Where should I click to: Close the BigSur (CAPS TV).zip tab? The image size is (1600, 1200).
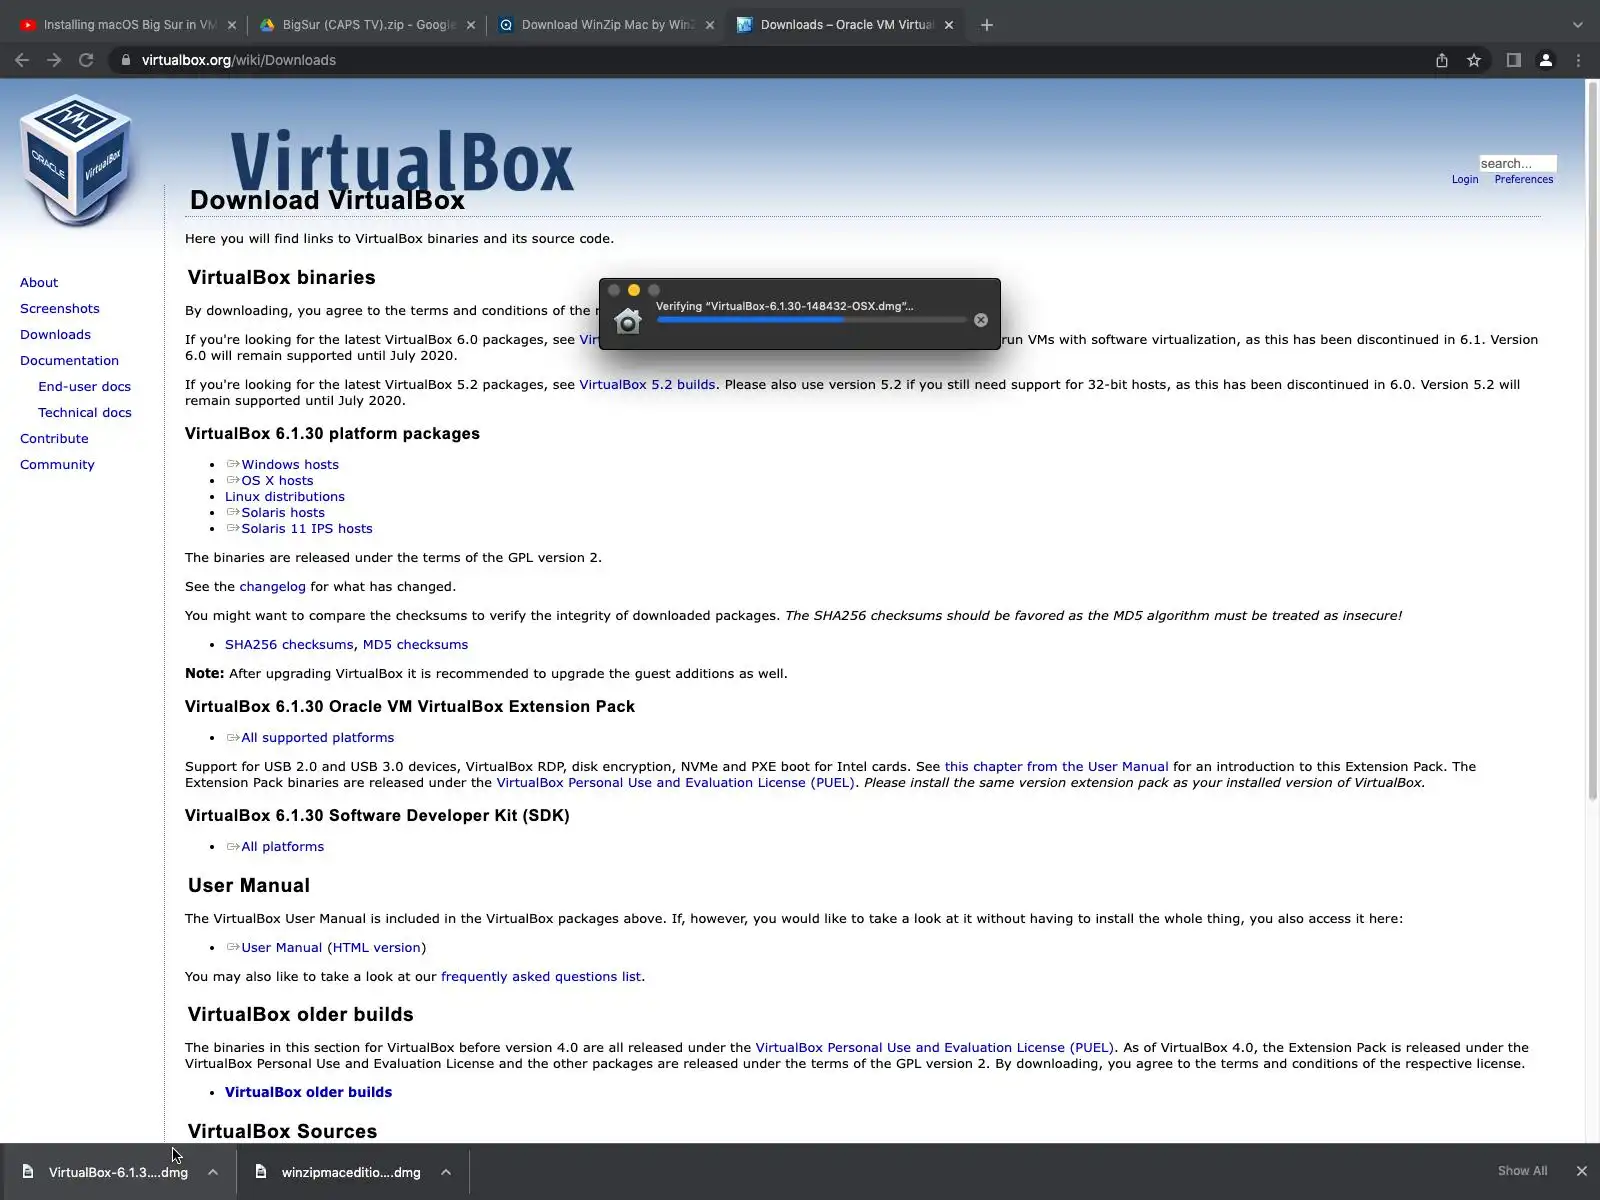[471, 25]
